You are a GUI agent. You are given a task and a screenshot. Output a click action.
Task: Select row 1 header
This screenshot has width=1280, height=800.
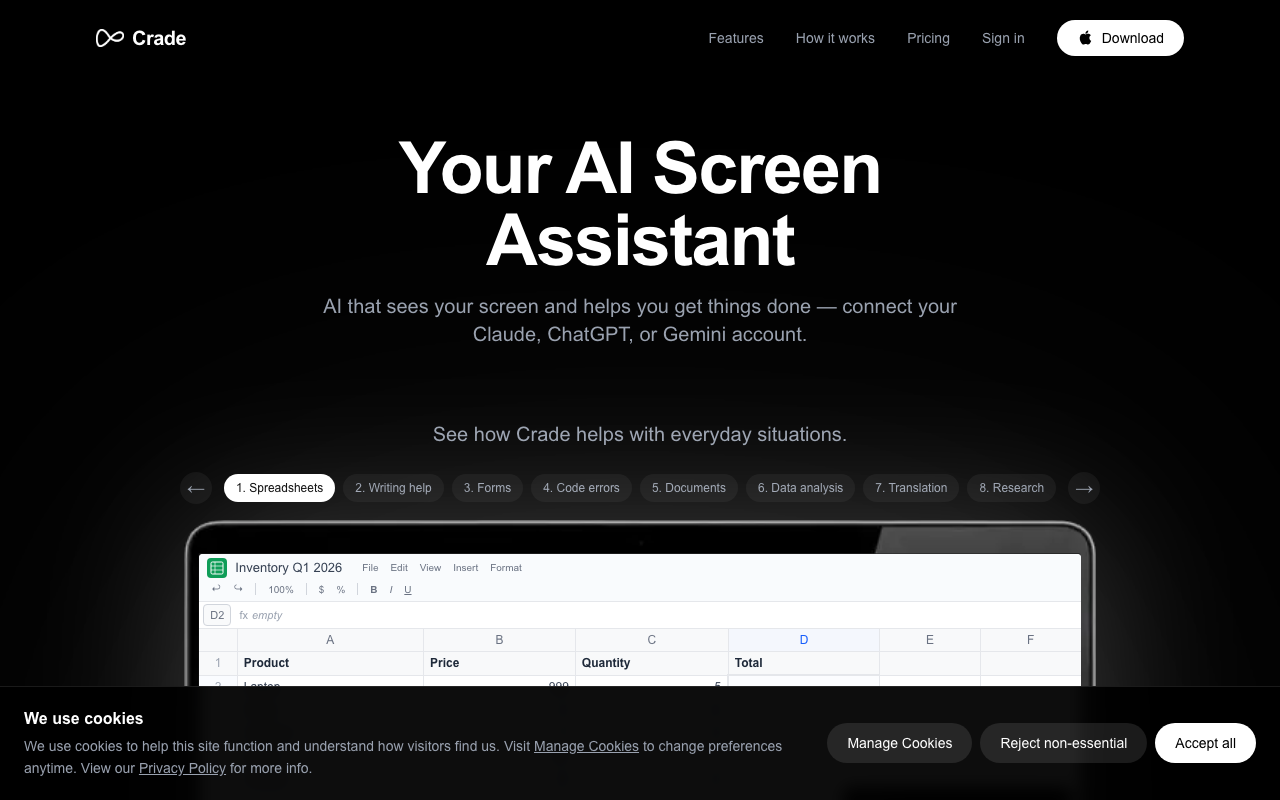click(218, 663)
